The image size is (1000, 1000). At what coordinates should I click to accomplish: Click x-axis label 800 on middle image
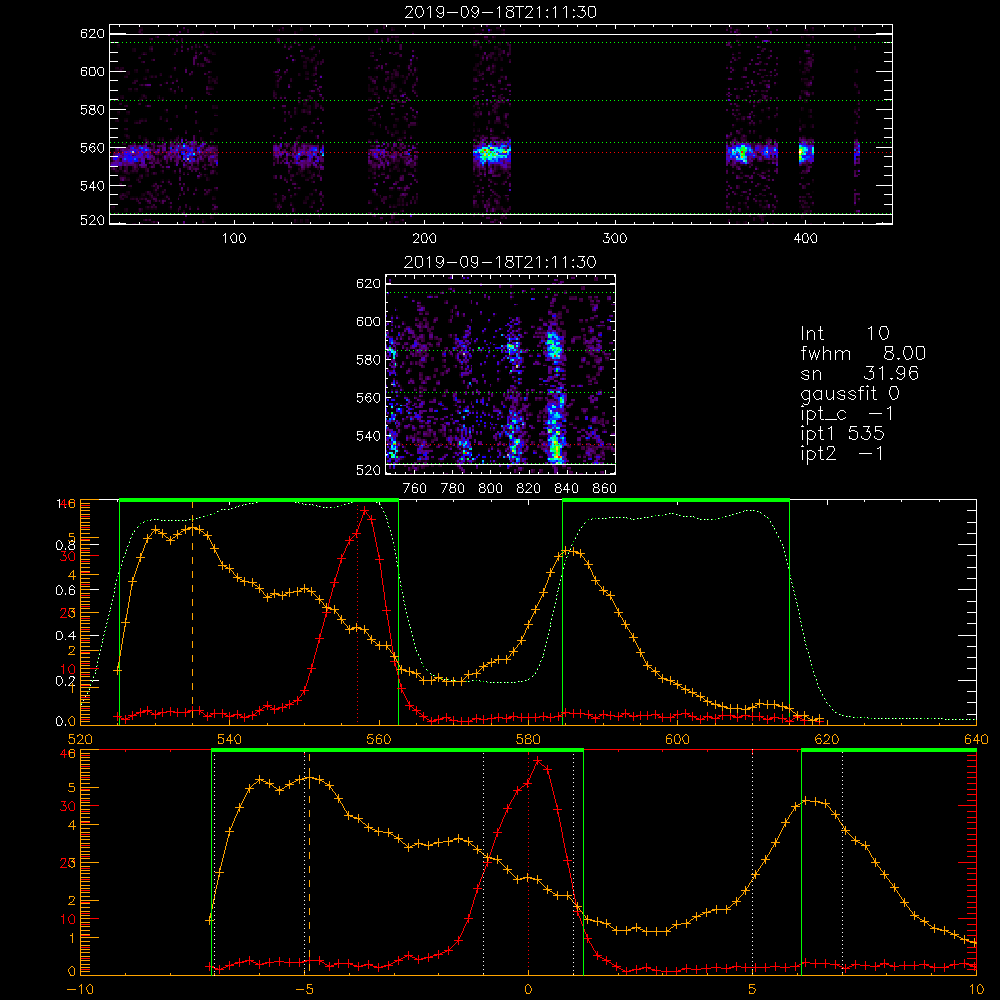click(490, 489)
